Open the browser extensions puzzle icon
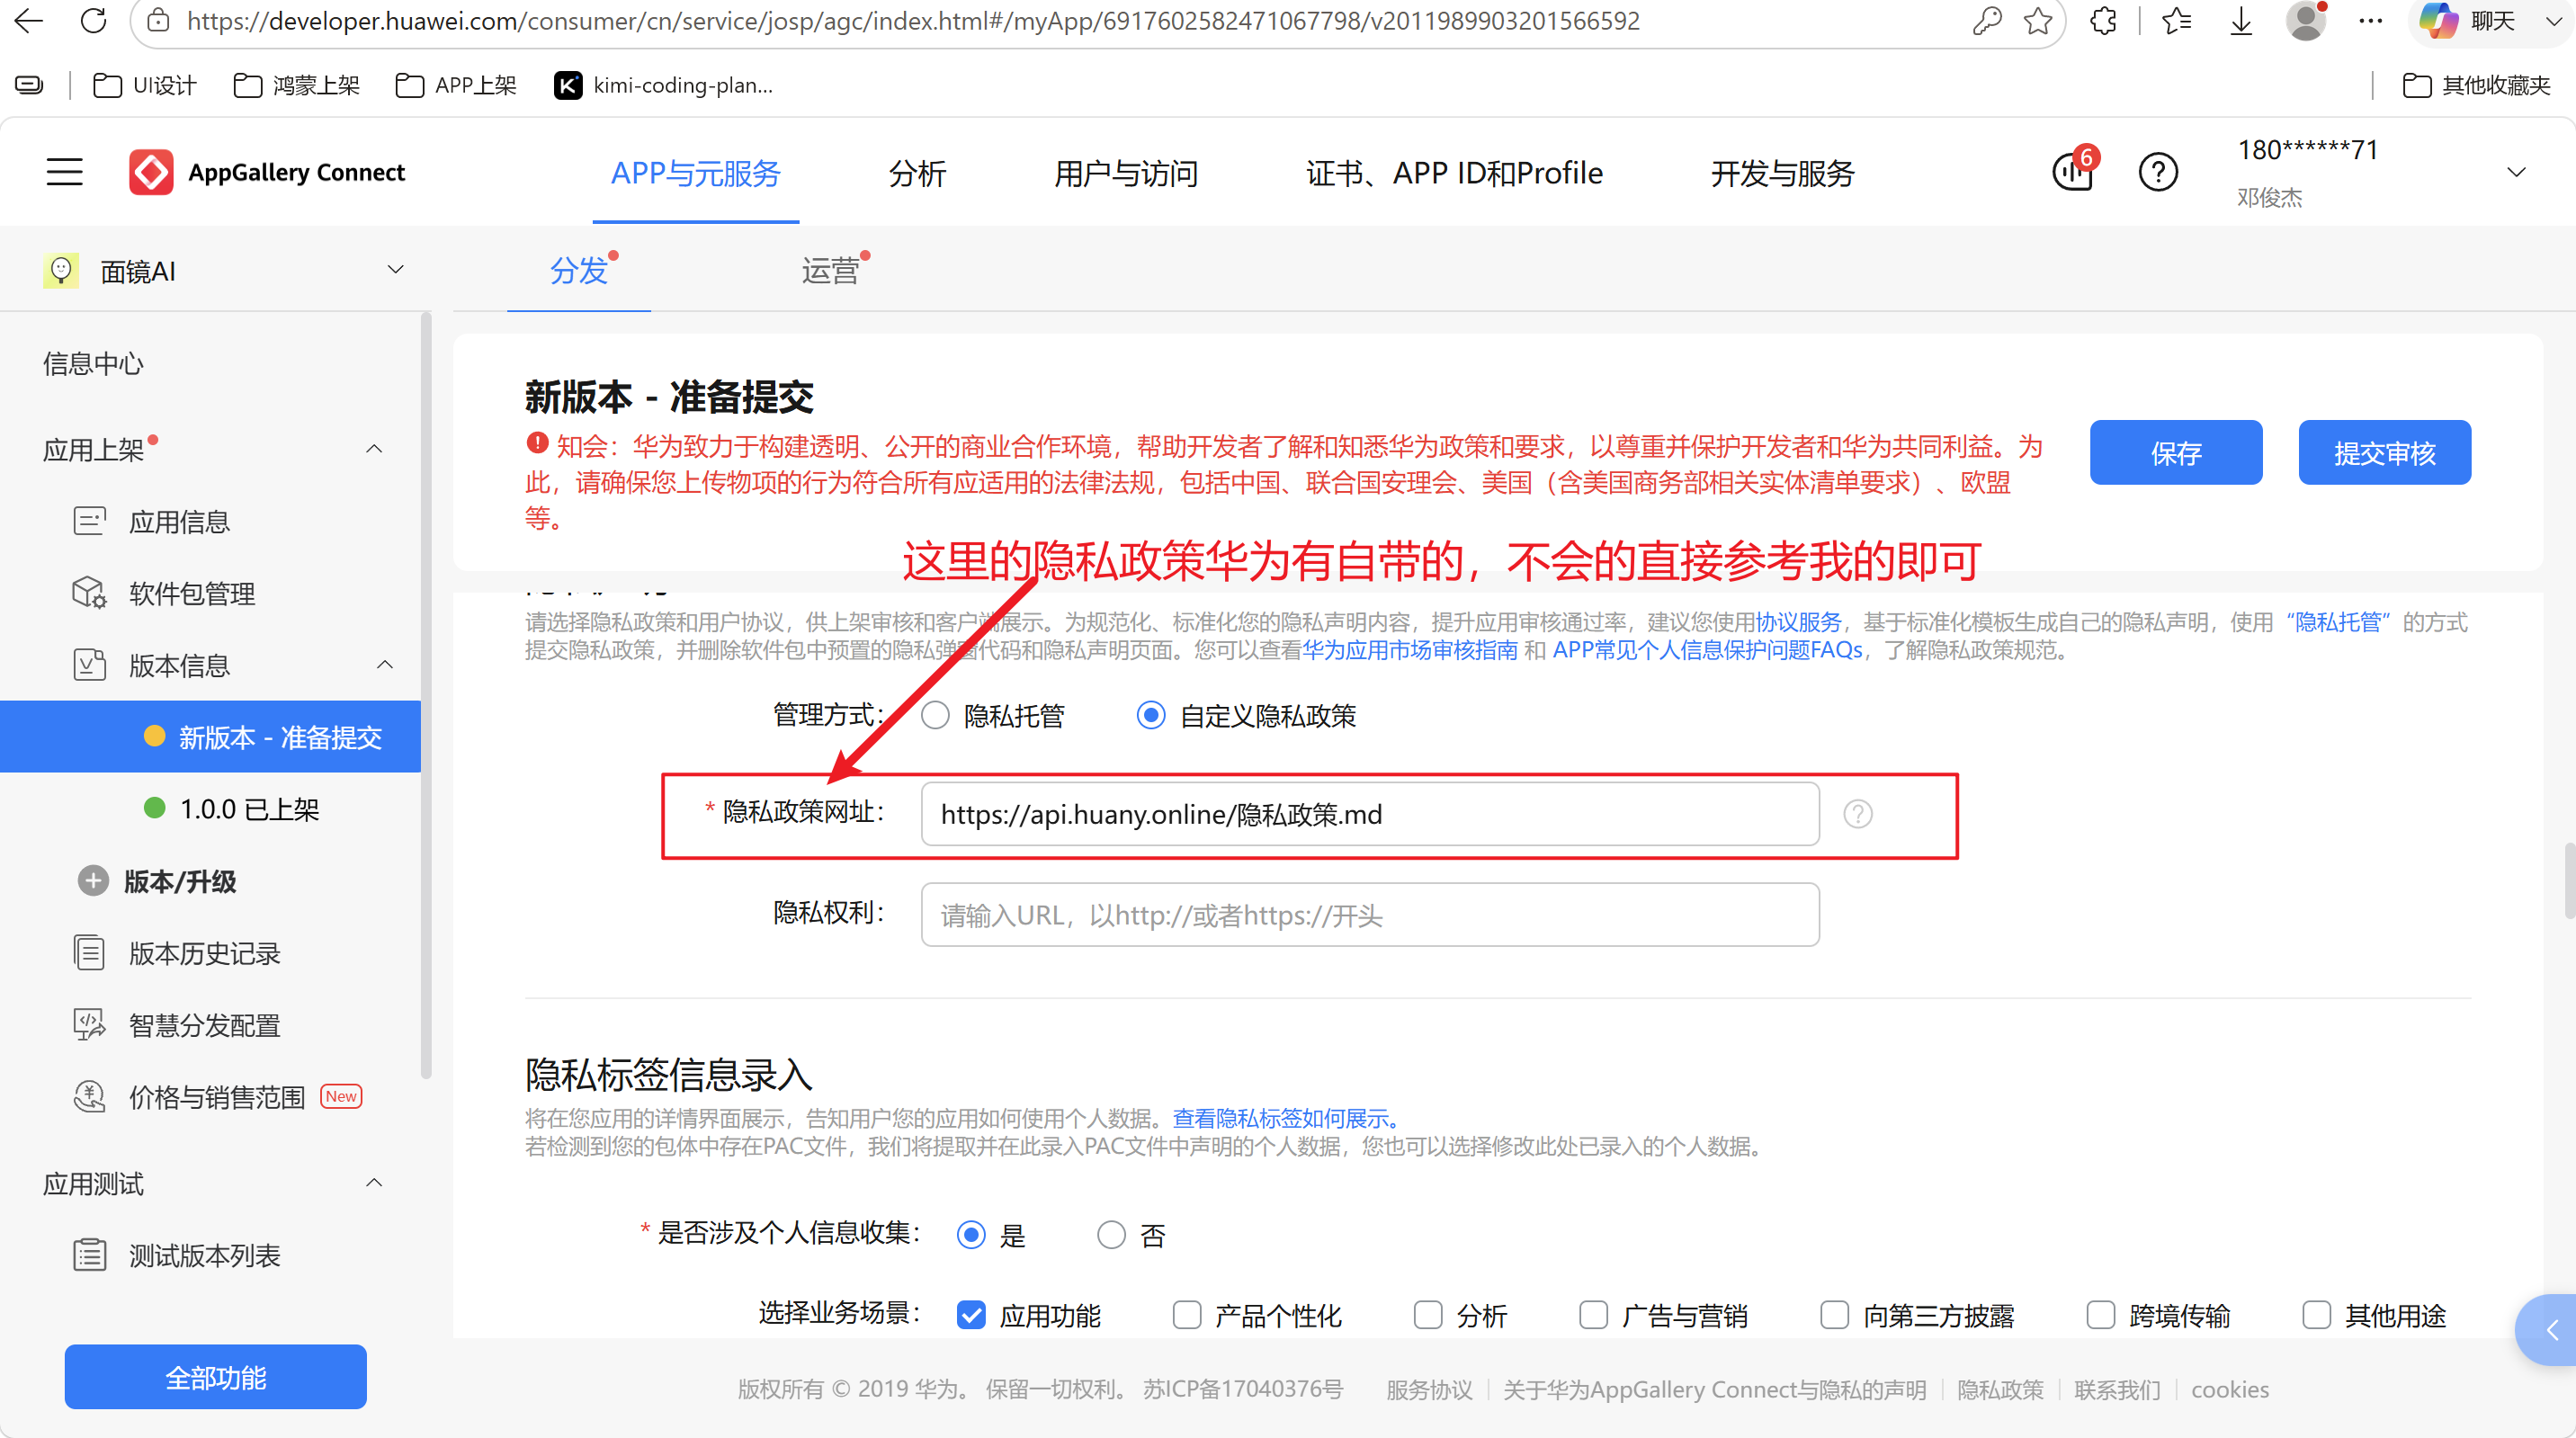Screen dimensions: 2576x1438 (2103, 21)
